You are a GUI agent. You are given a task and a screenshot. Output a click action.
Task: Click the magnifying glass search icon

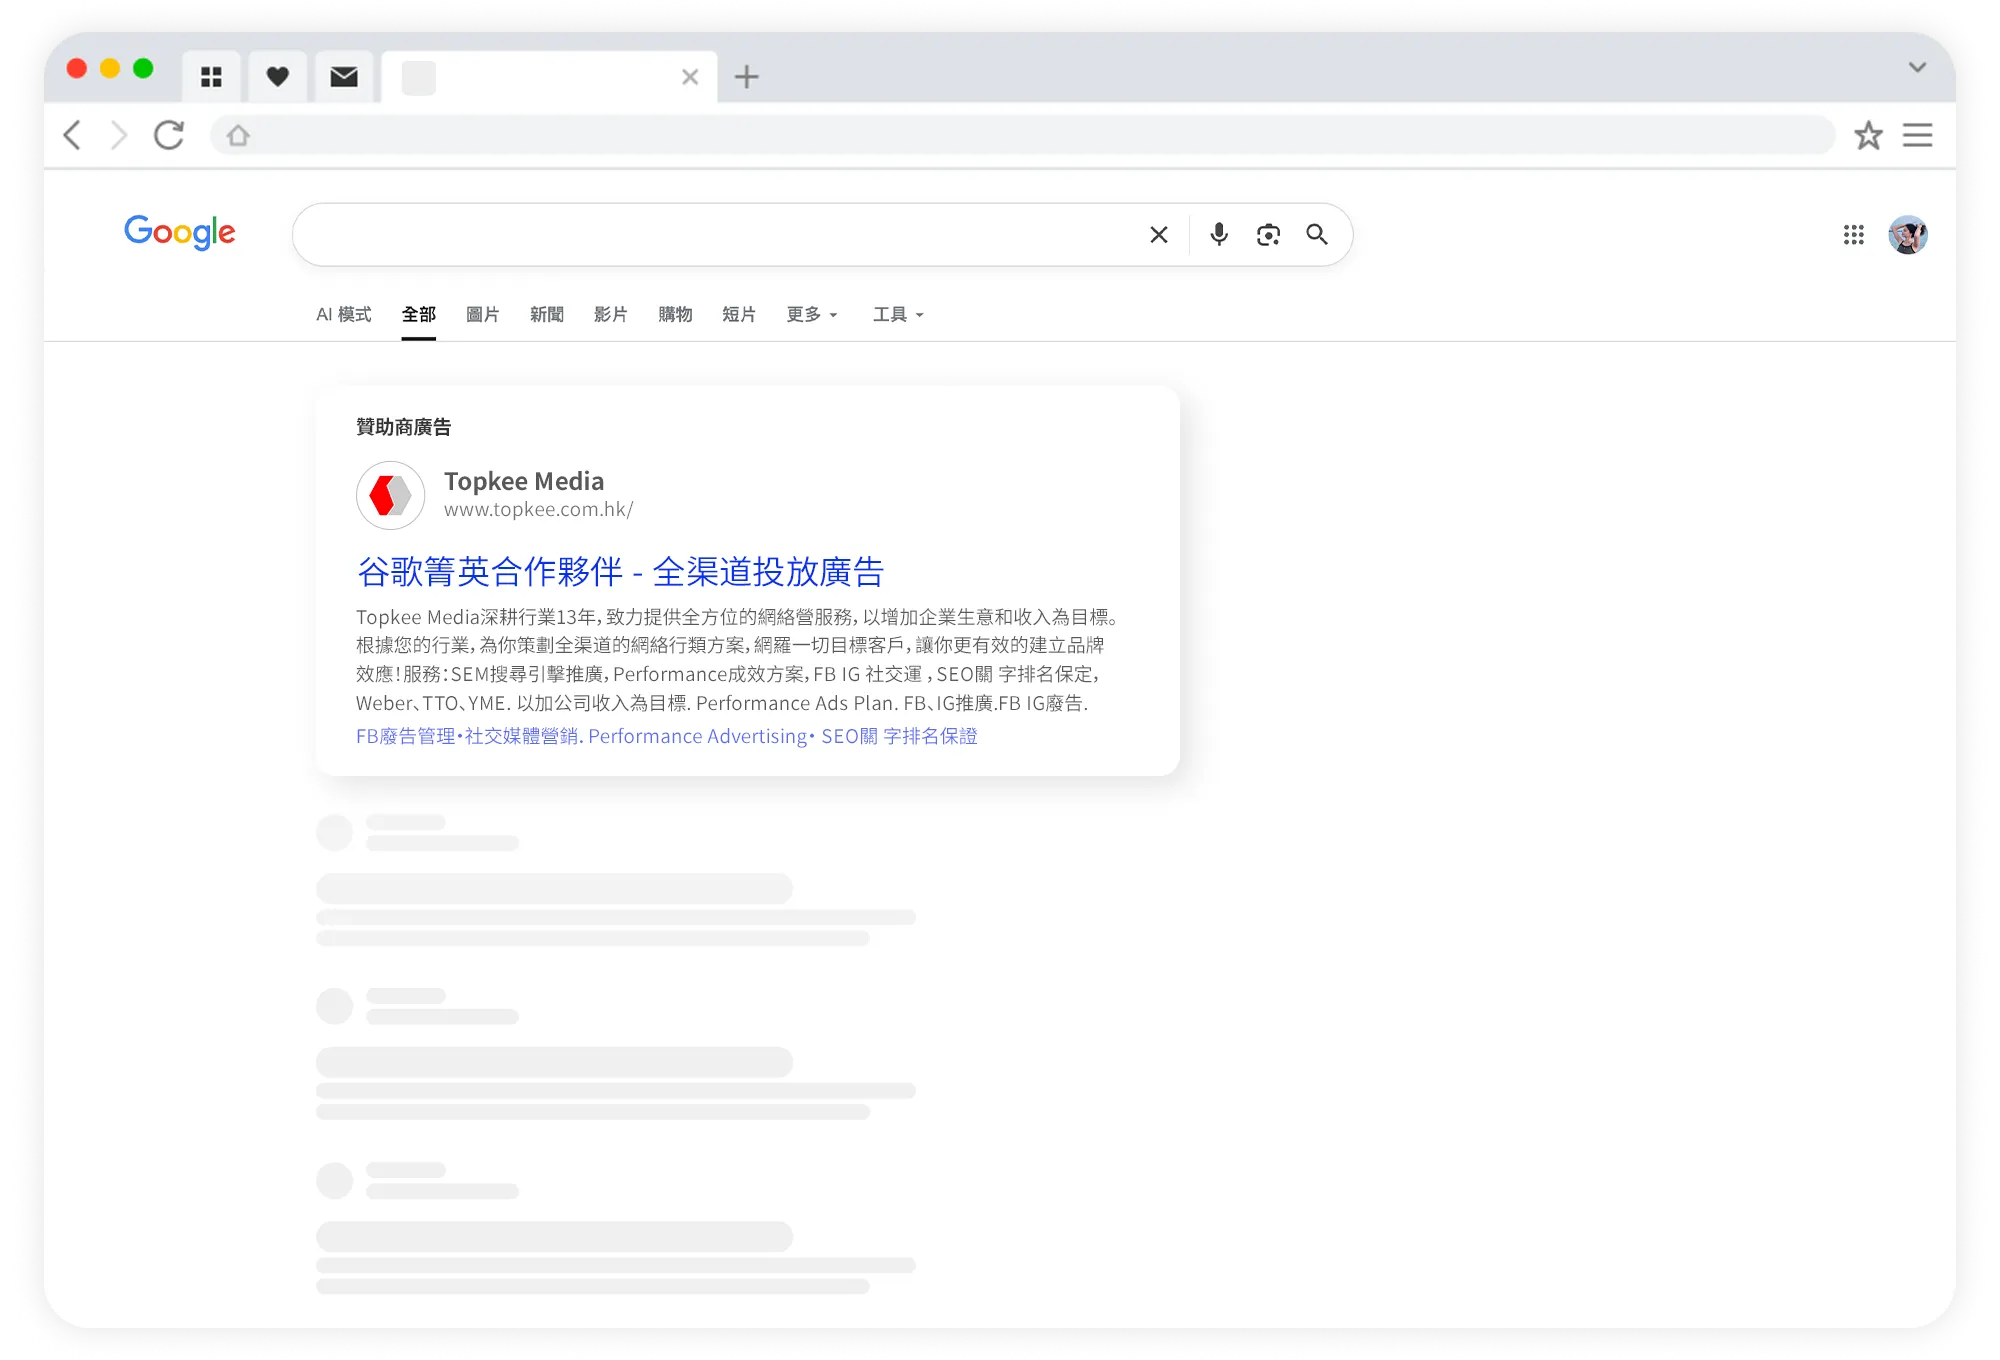[1317, 234]
